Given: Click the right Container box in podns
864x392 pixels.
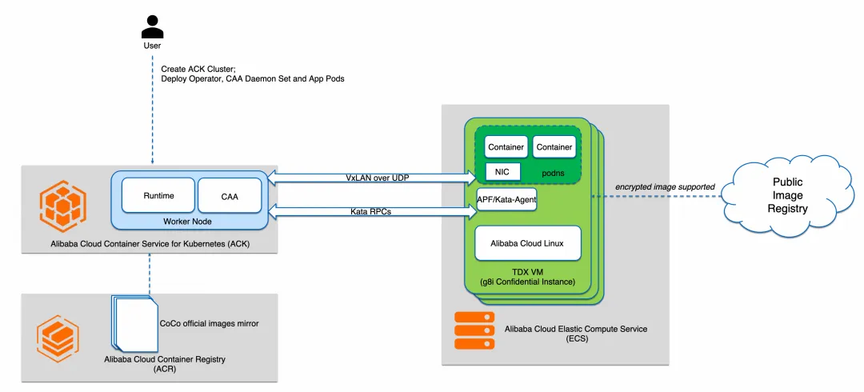Looking at the screenshot, I should click(554, 147).
